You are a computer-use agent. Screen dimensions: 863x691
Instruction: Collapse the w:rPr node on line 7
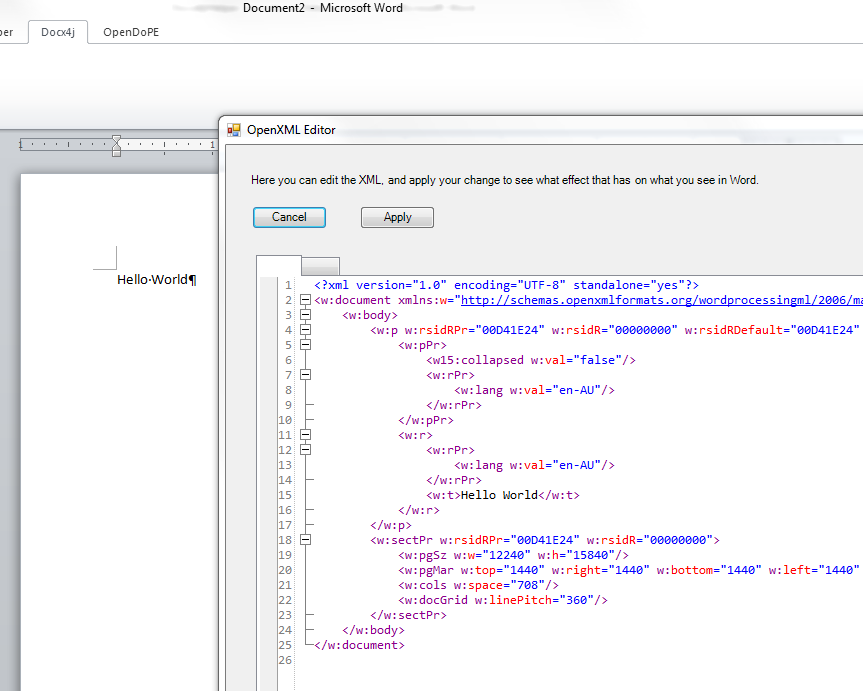(x=305, y=375)
